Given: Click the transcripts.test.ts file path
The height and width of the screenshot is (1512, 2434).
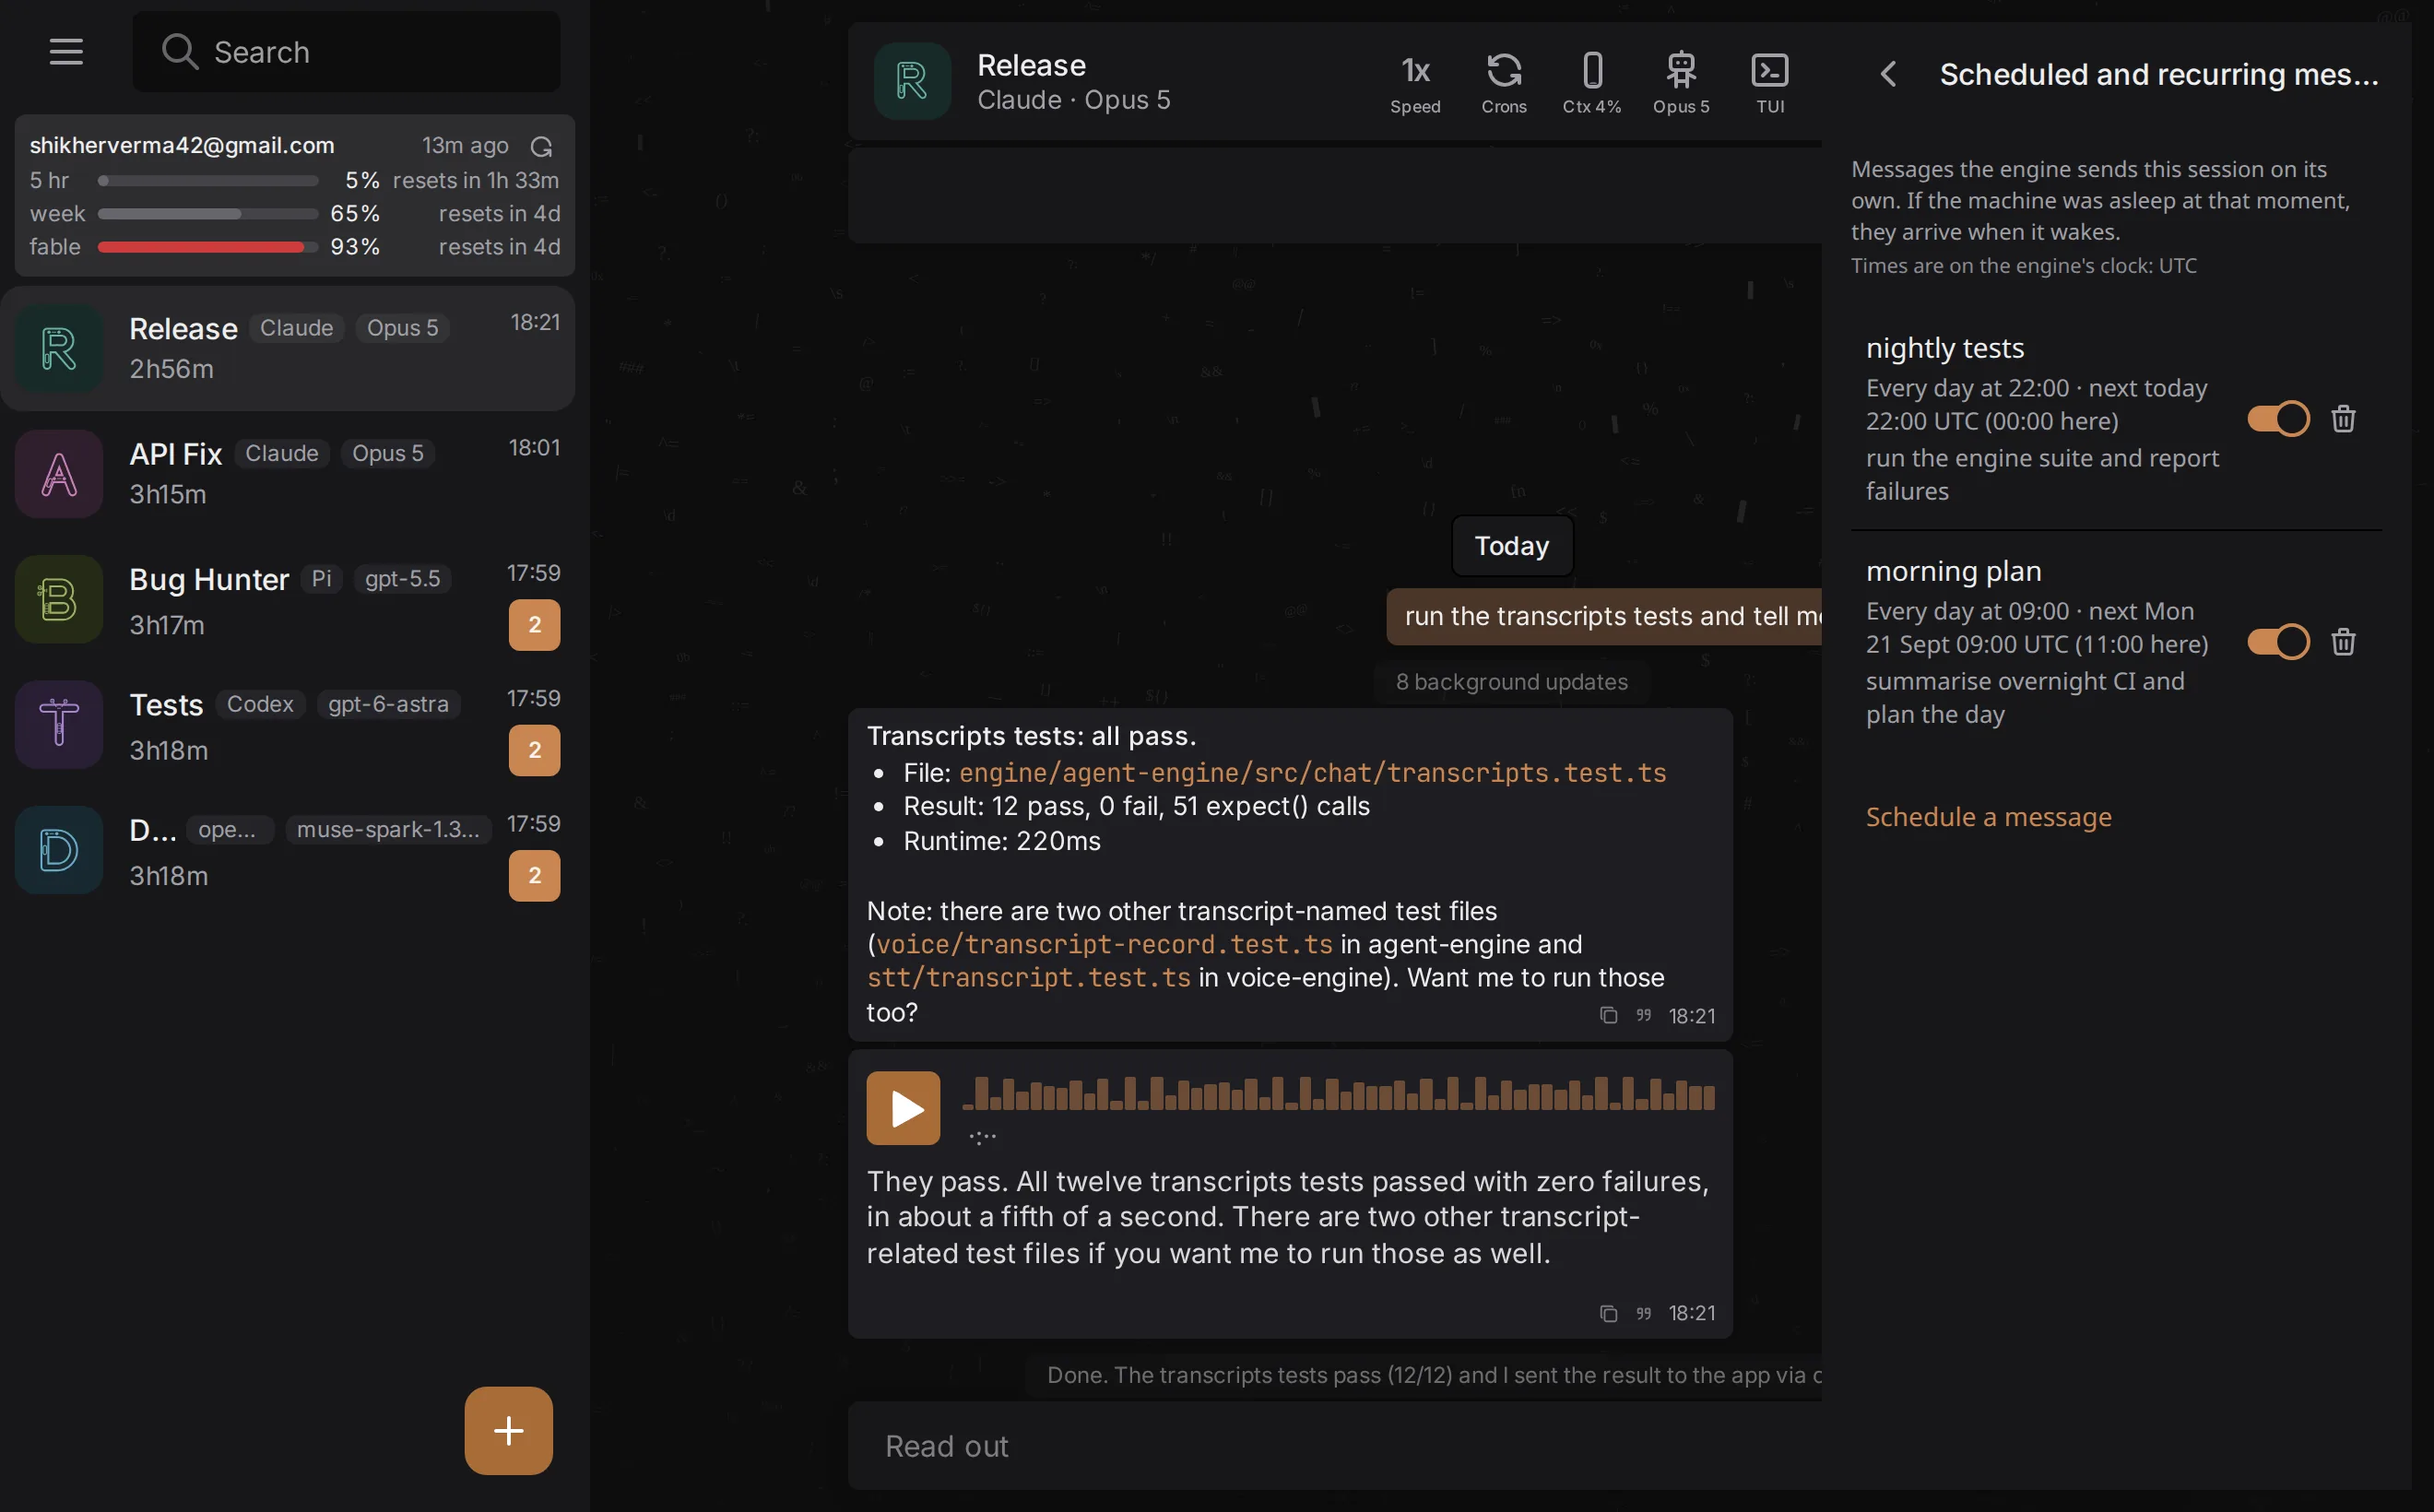Looking at the screenshot, I should pyautogui.click(x=1312, y=773).
